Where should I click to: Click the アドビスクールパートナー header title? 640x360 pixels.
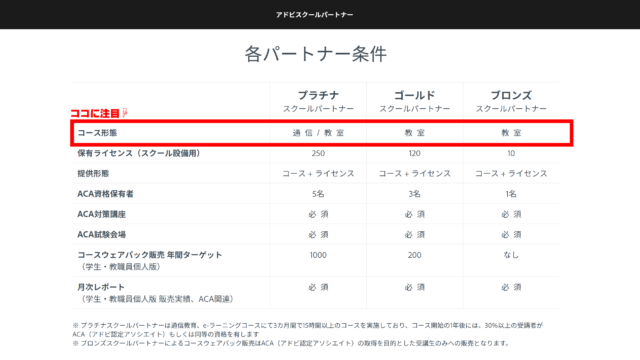click(x=314, y=15)
